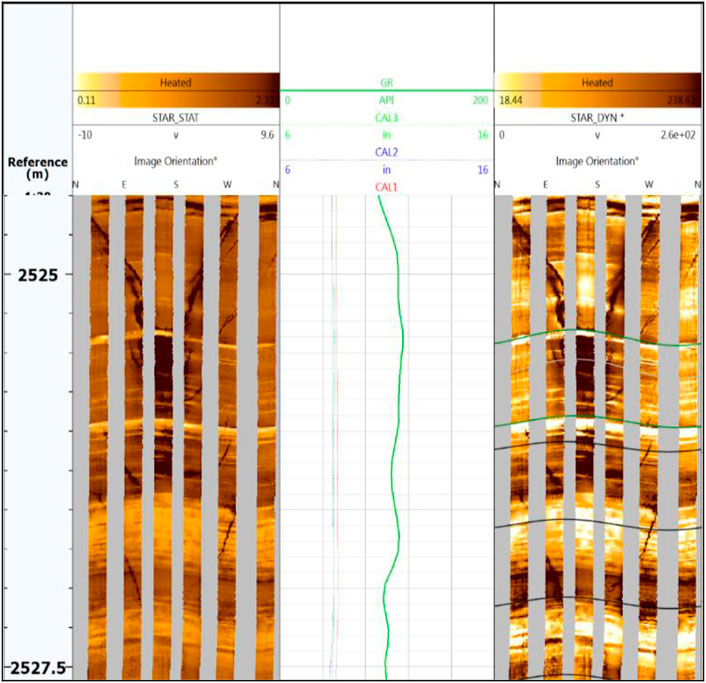Click the W orientation letter in STAR_STAT track

coord(227,185)
